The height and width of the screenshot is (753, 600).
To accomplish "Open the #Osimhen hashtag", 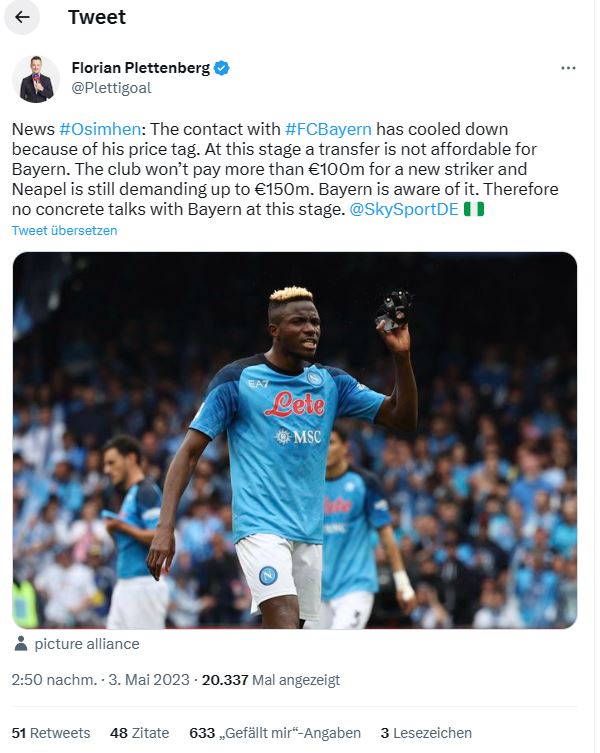I will click(100, 129).
